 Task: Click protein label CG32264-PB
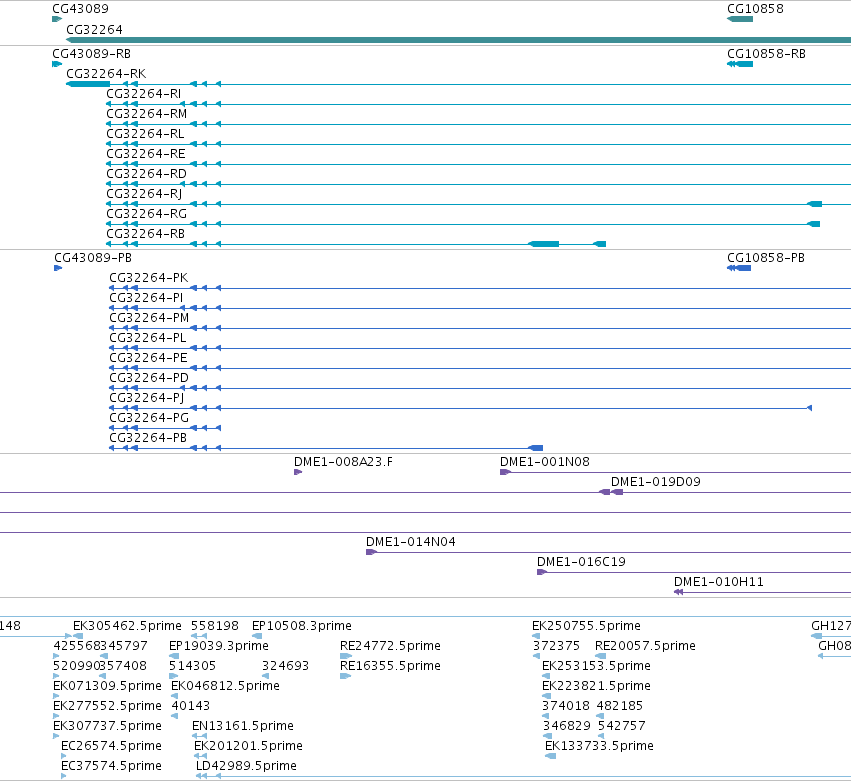click(148, 439)
